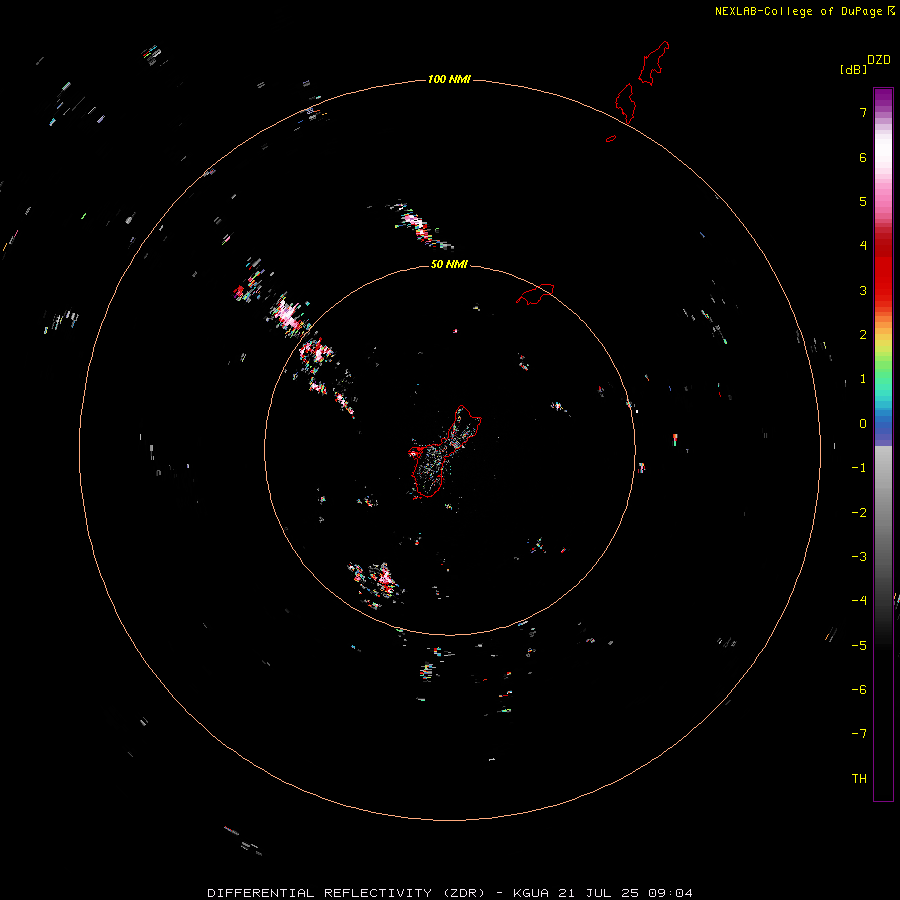Click the -6 value on the color scale
Viewport: 900px width, 900px height.
(859, 690)
